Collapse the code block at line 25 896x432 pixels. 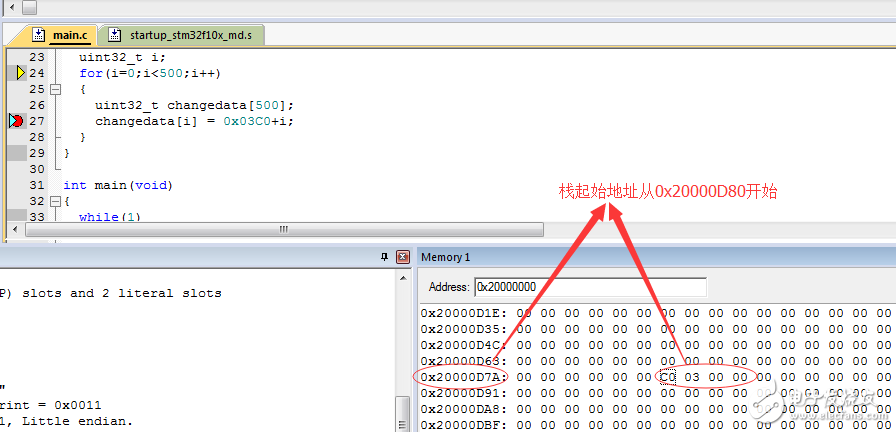pyautogui.click(x=55, y=89)
